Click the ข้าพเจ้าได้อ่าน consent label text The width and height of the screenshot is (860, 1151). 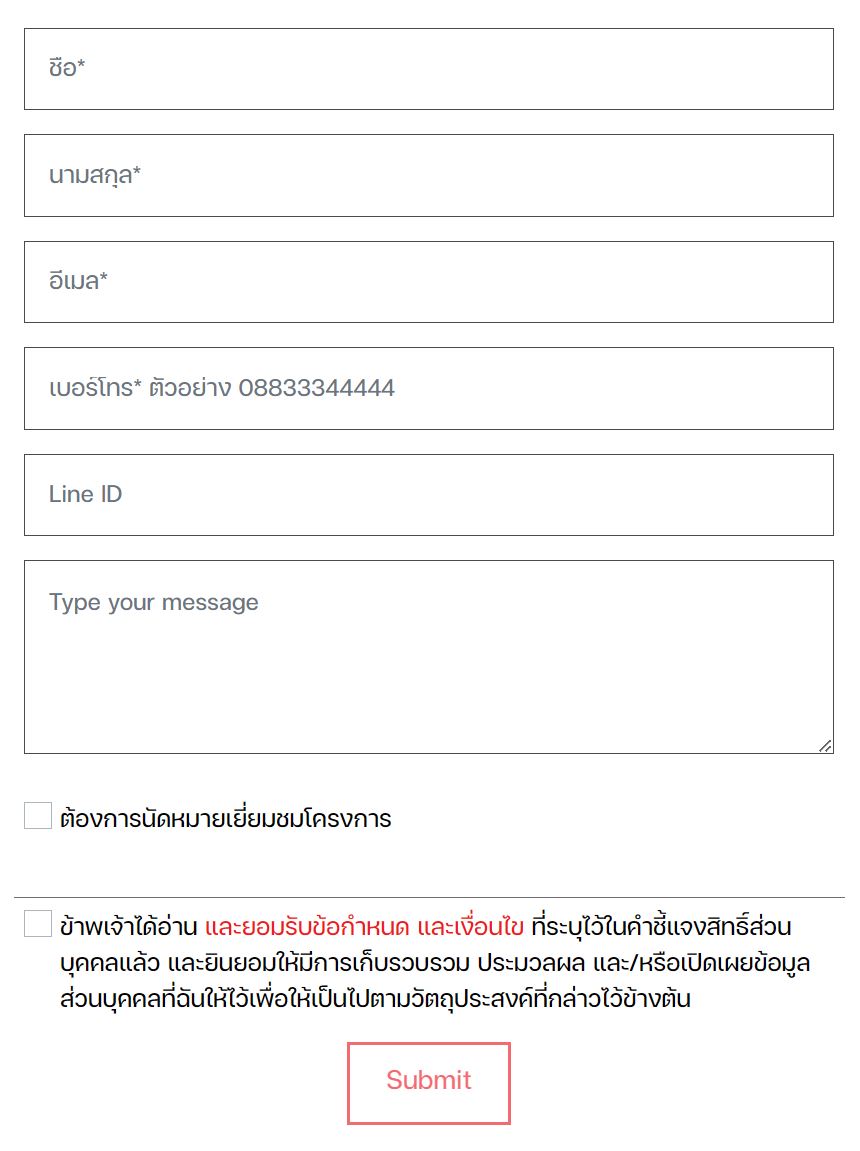128,927
